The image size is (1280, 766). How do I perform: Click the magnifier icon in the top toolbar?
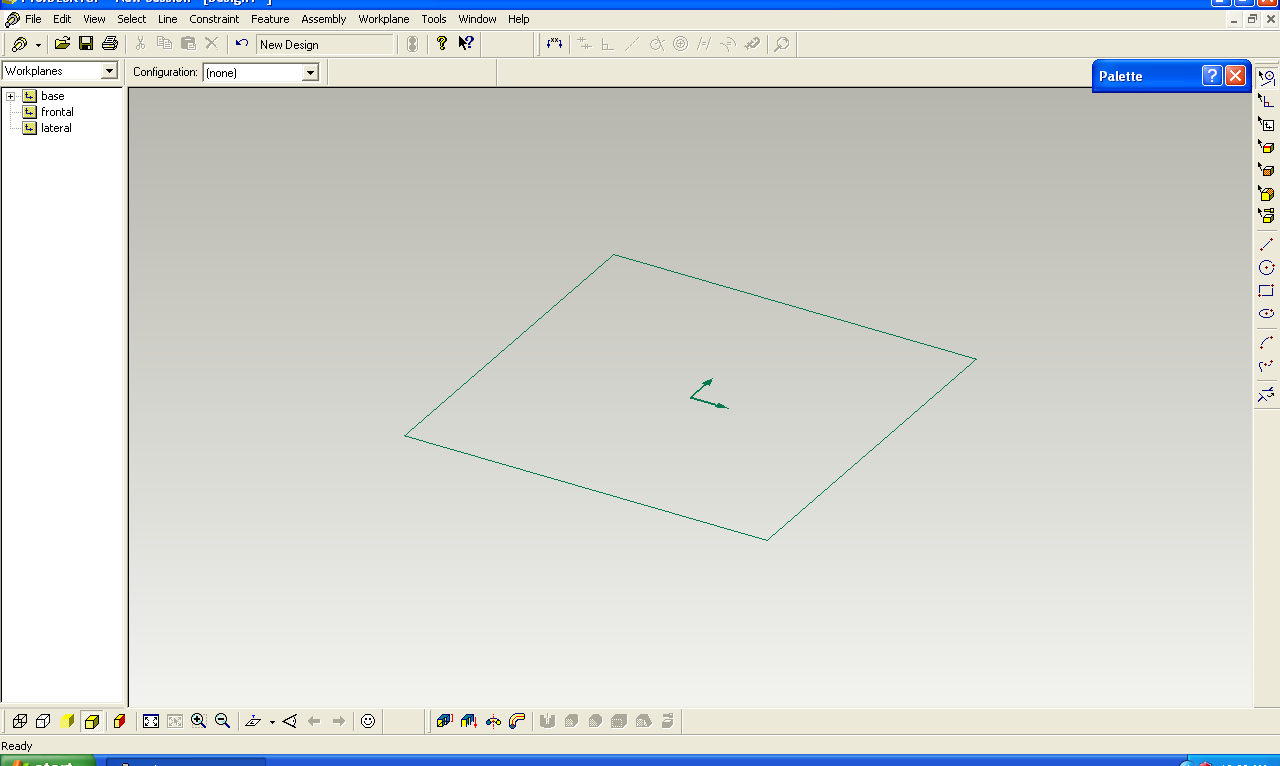coord(782,44)
